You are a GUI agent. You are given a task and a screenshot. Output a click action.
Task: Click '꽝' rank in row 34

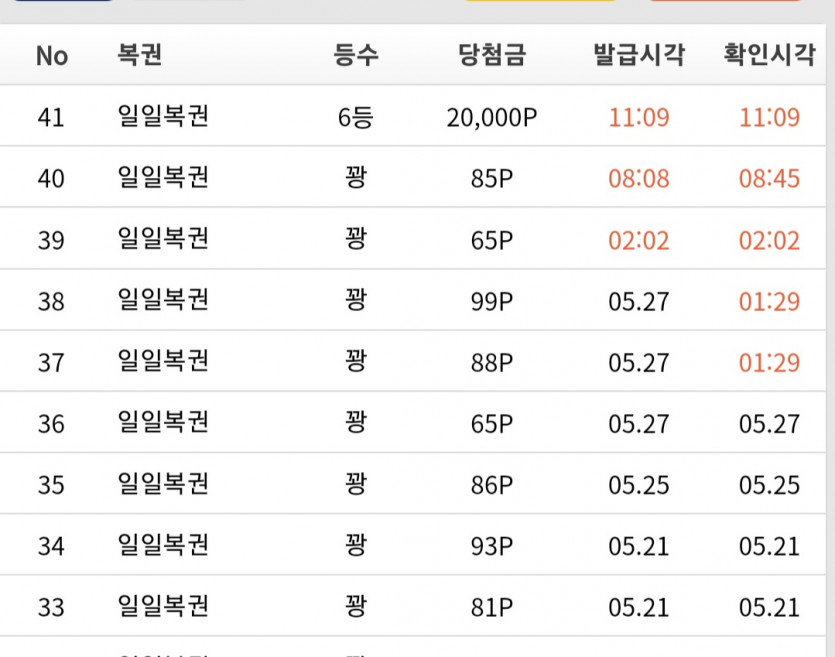356,545
